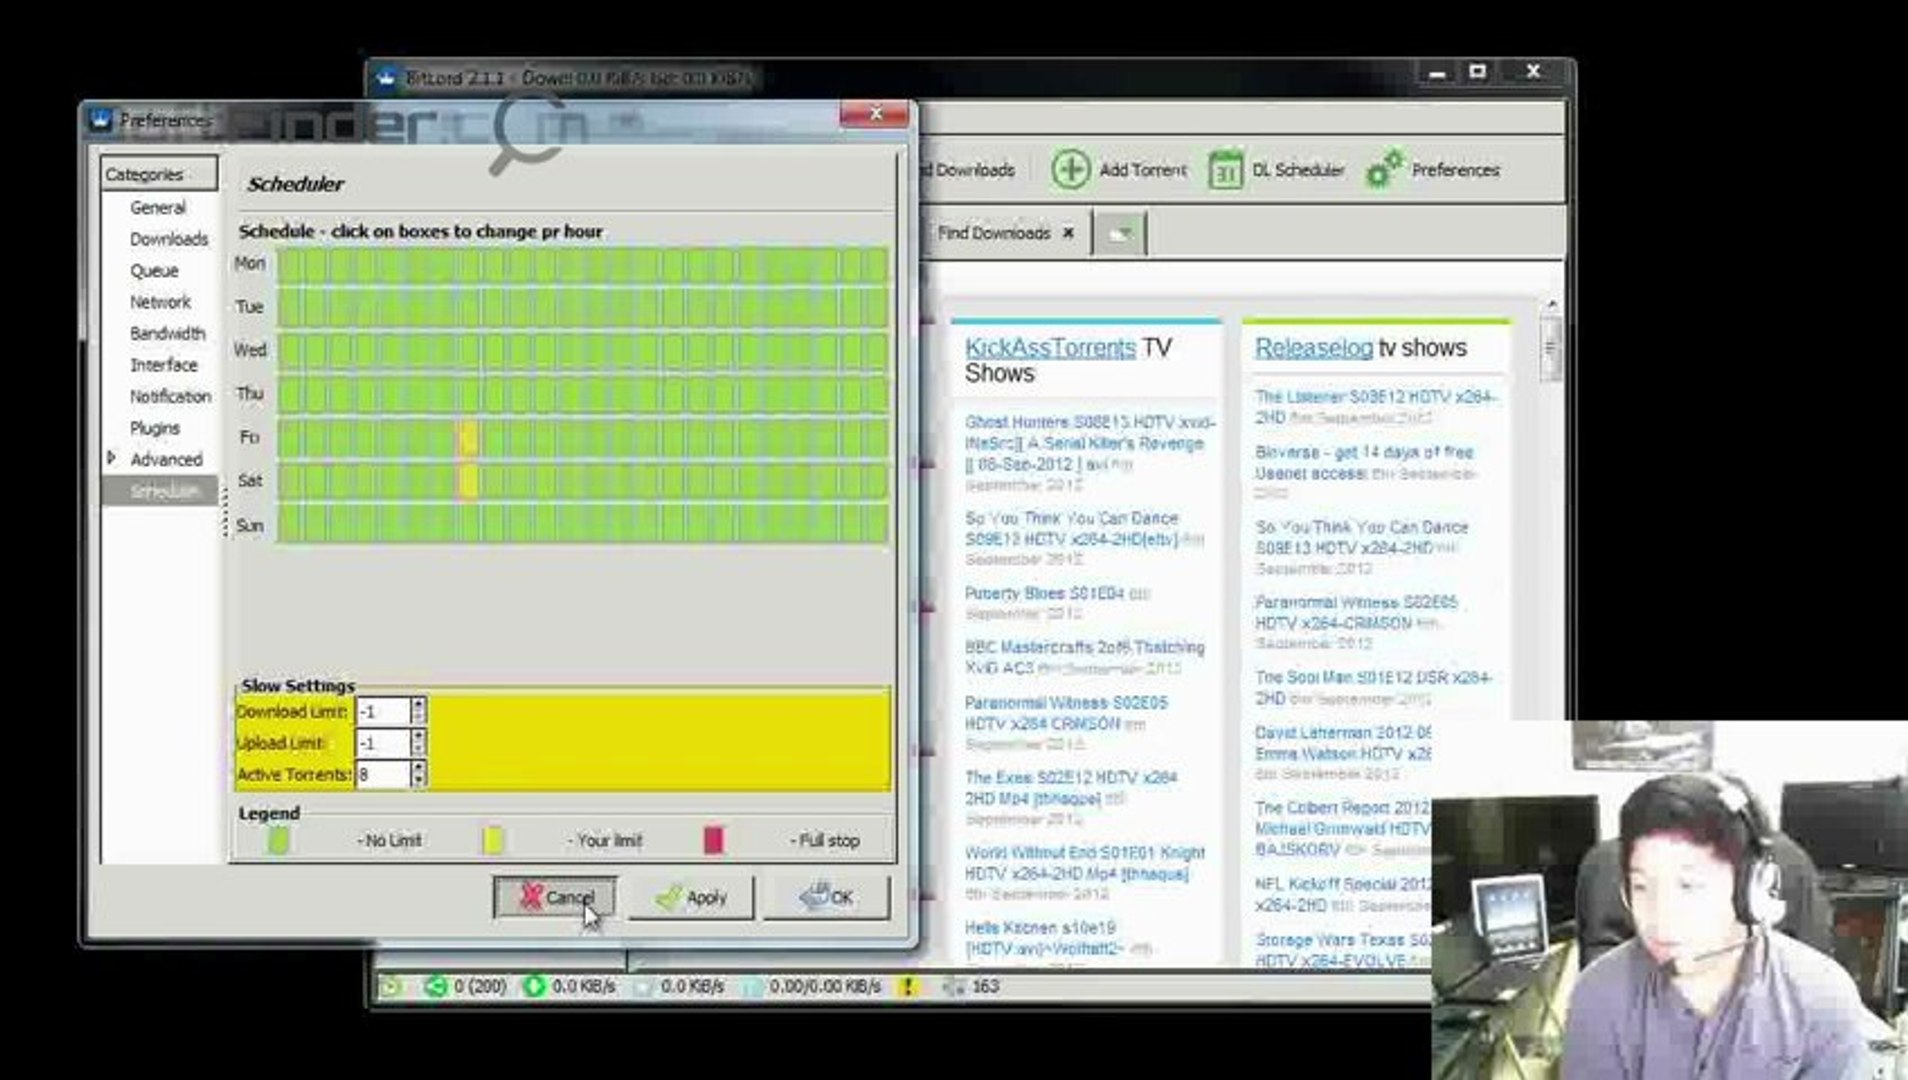Open The Listener S03E12 link
The image size is (1908, 1080).
pos(1376,406)
